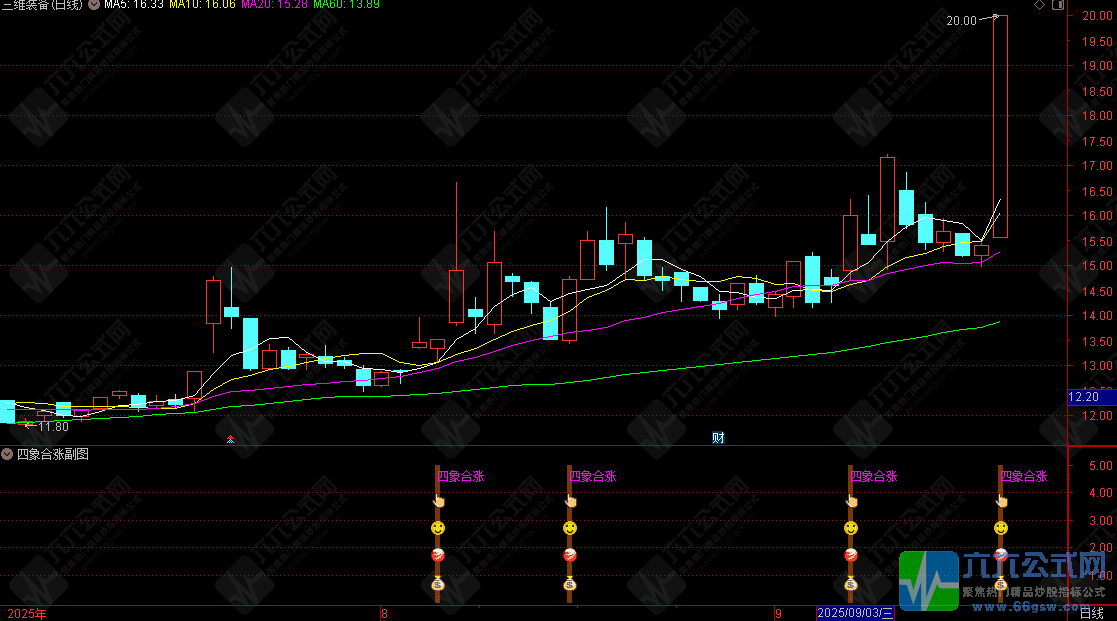Select the 日线 period tab
Image resolution: width=1117 pixels, height=621 pixels.
pyautogui.click(x=1091, y=613)
